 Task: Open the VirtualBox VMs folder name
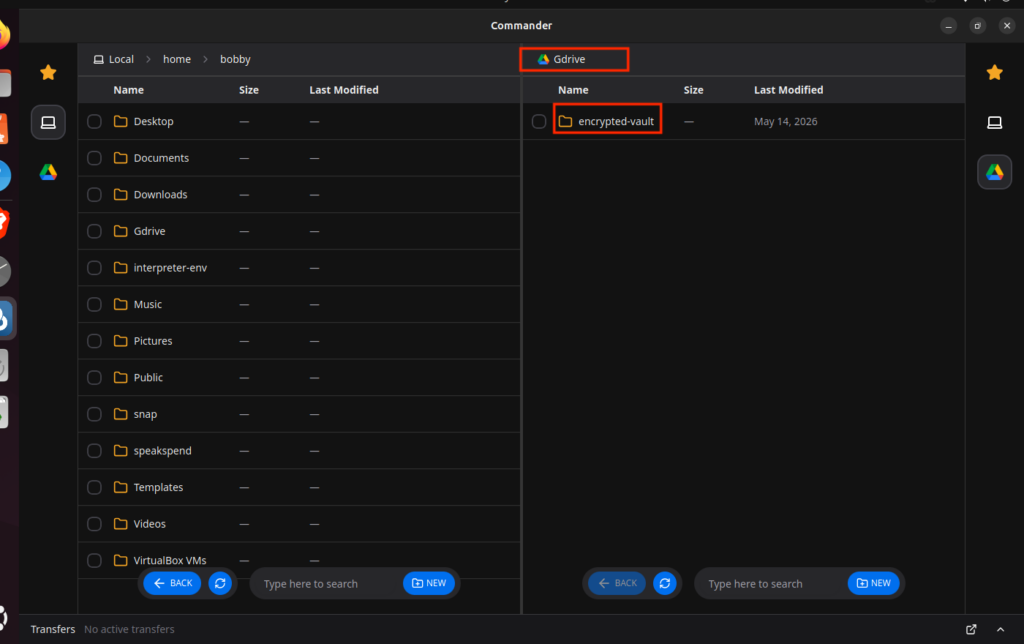[170, 560]
